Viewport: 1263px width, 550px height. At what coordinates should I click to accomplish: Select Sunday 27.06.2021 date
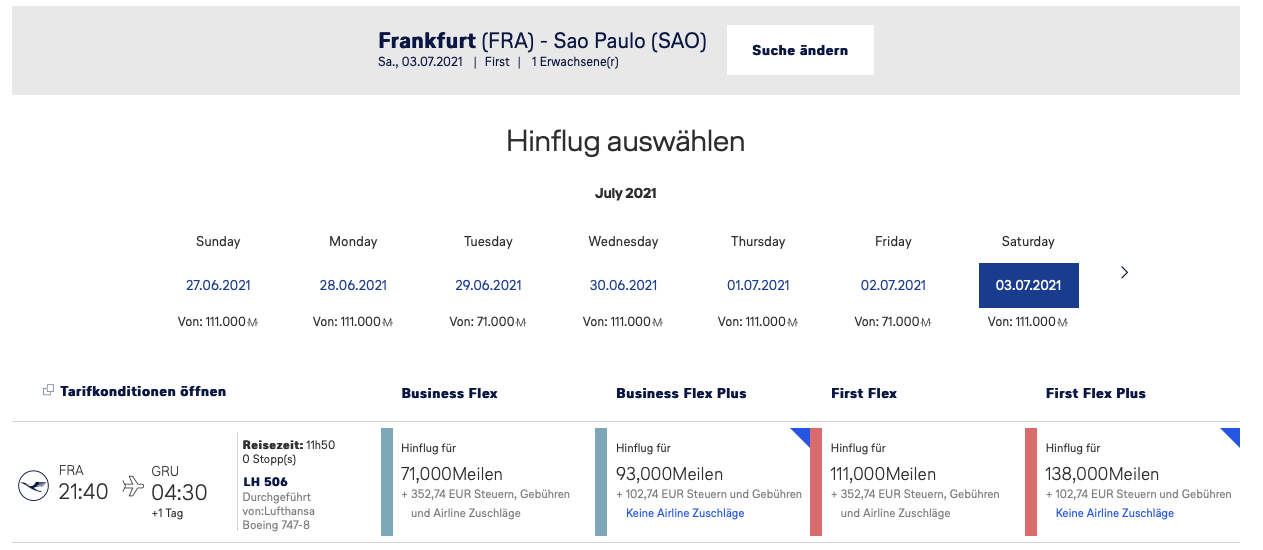[x=218, y=285]
